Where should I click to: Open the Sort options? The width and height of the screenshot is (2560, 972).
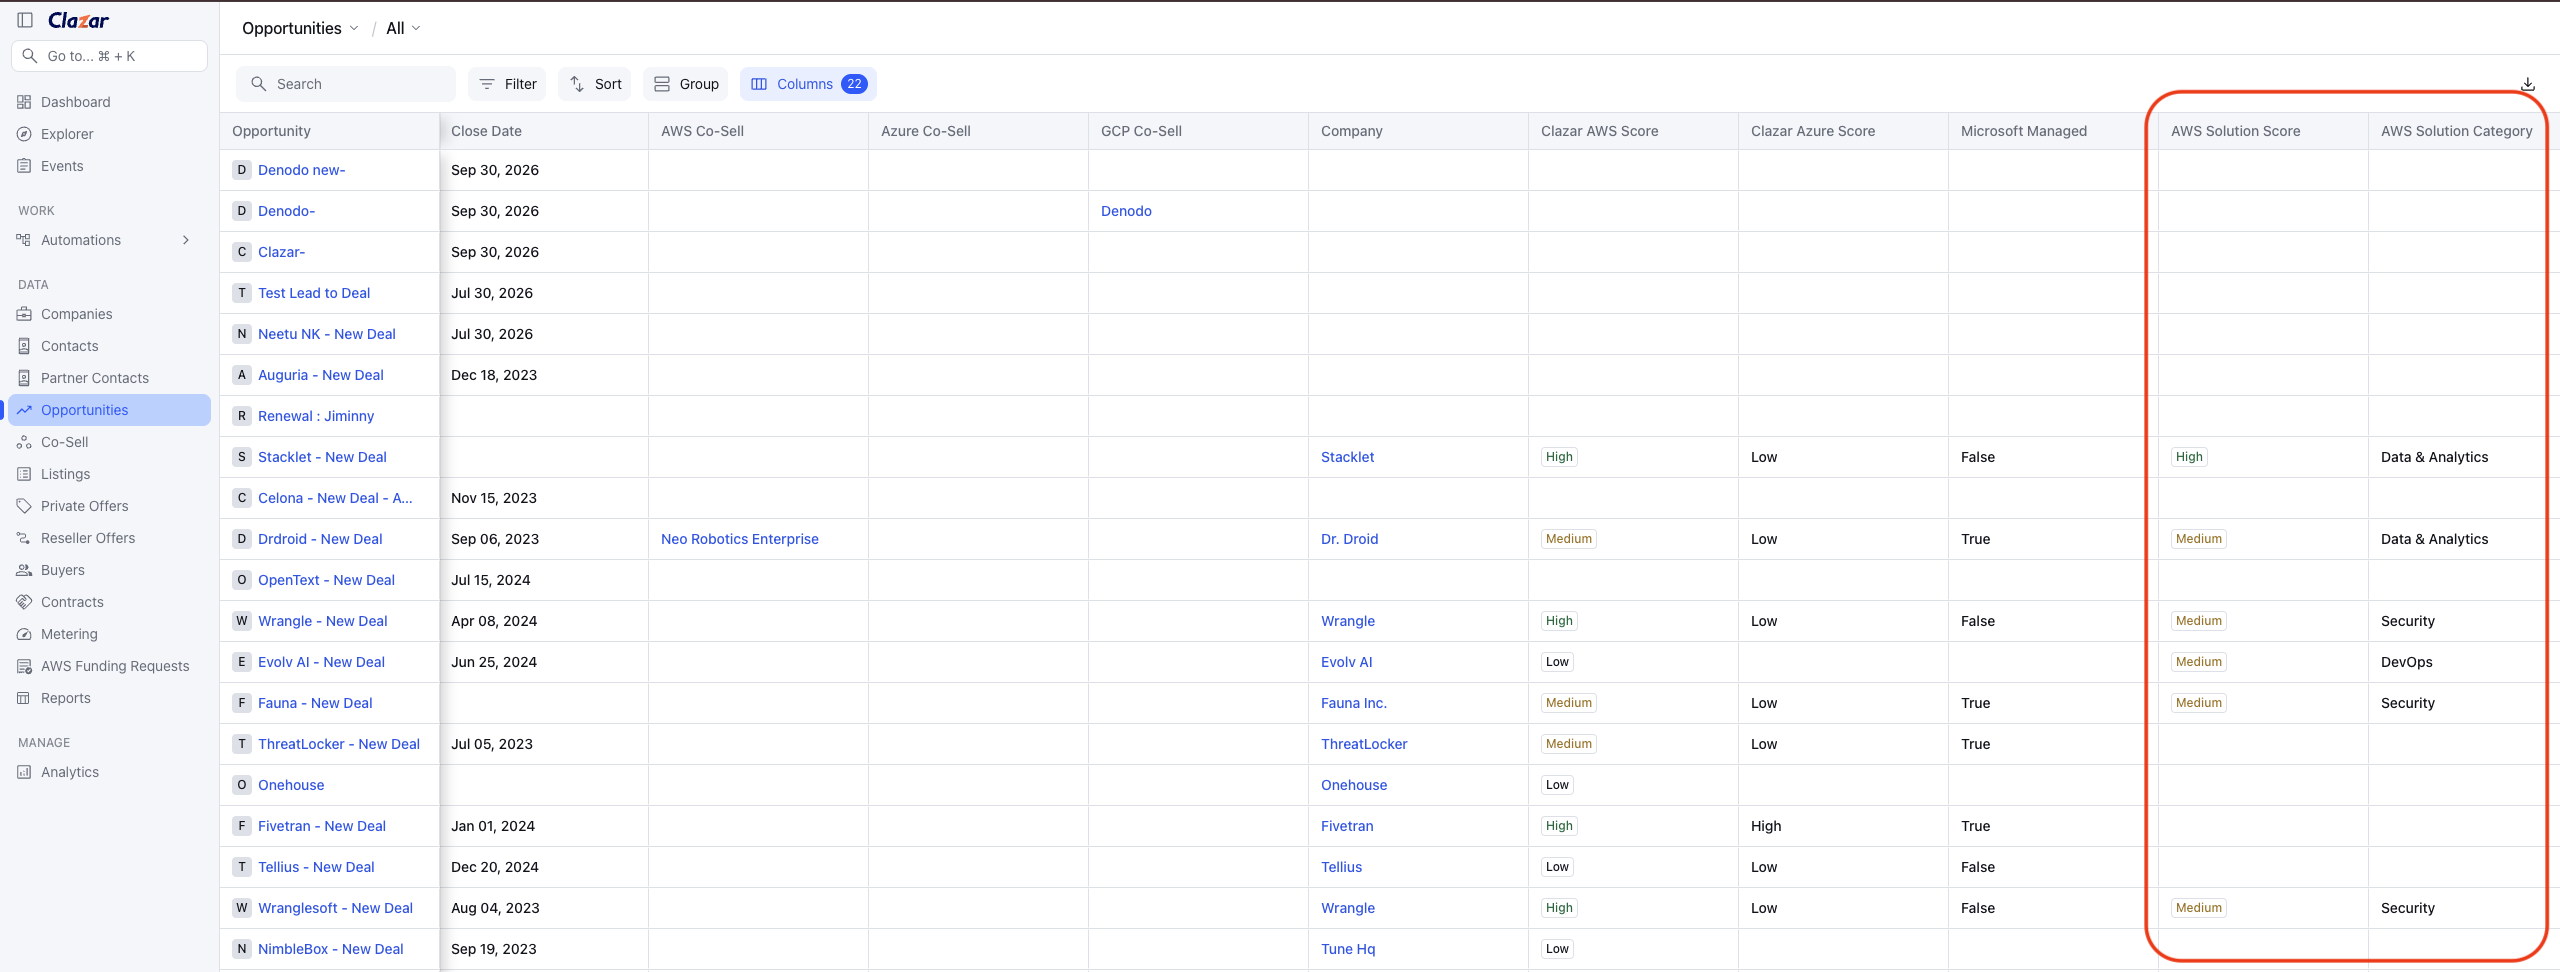(595, 84)
